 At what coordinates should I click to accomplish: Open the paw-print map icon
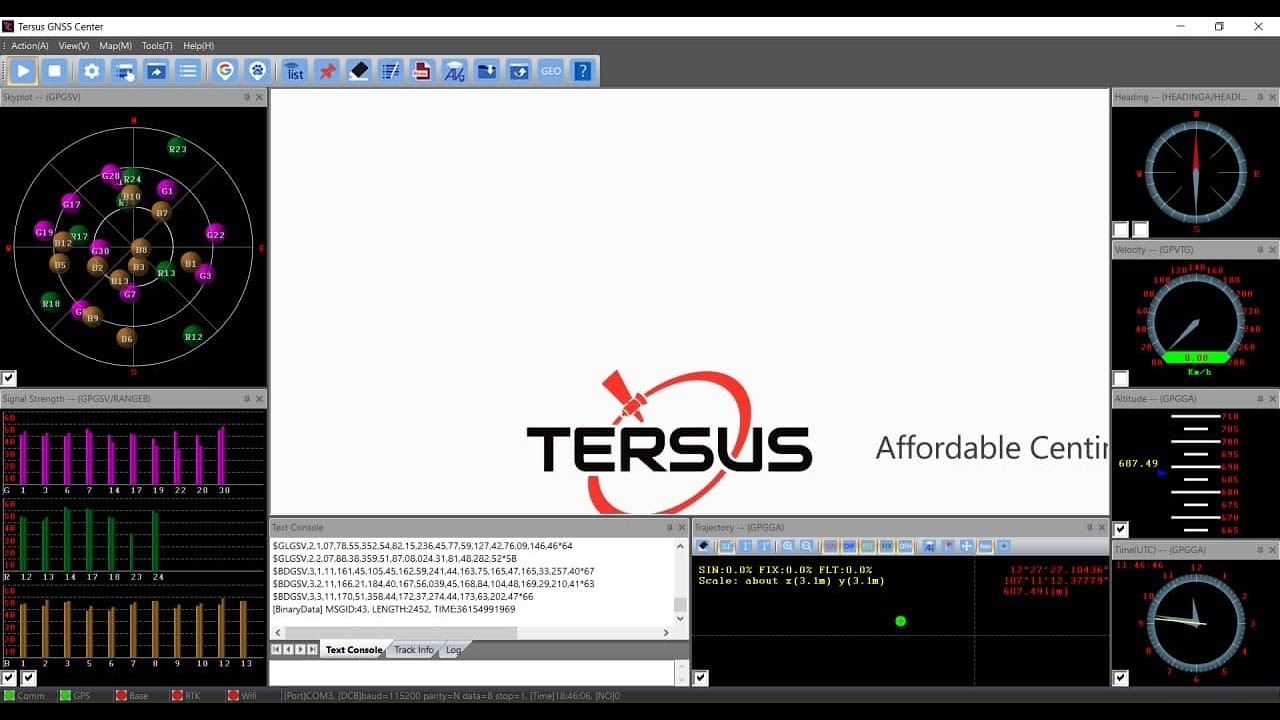click(257, 70)
